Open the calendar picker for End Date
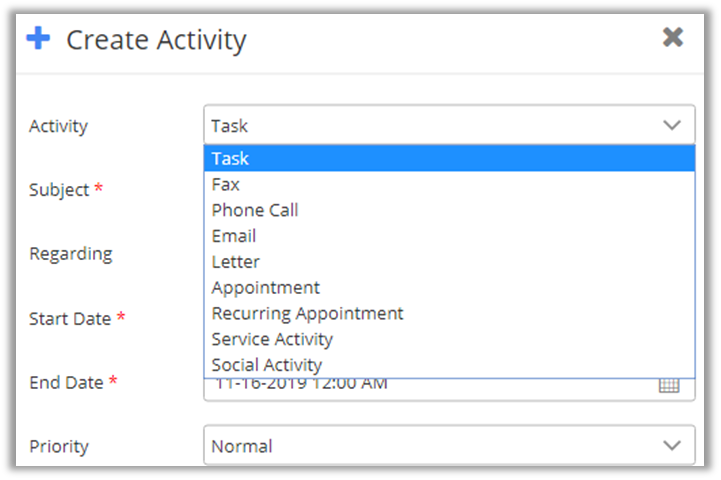This screenshot has height=480, width=721. [x=669, y=386]
